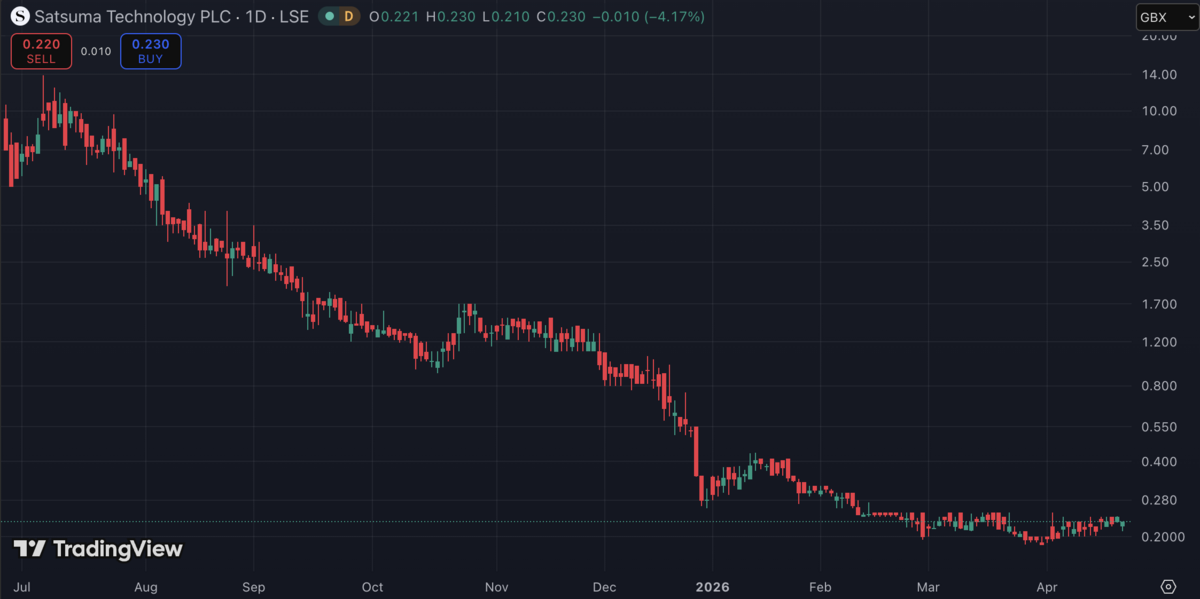Viewport: 1200px width, 599px height.
Task: Click the TradingView logo
Action: click(x=98, y=549)
